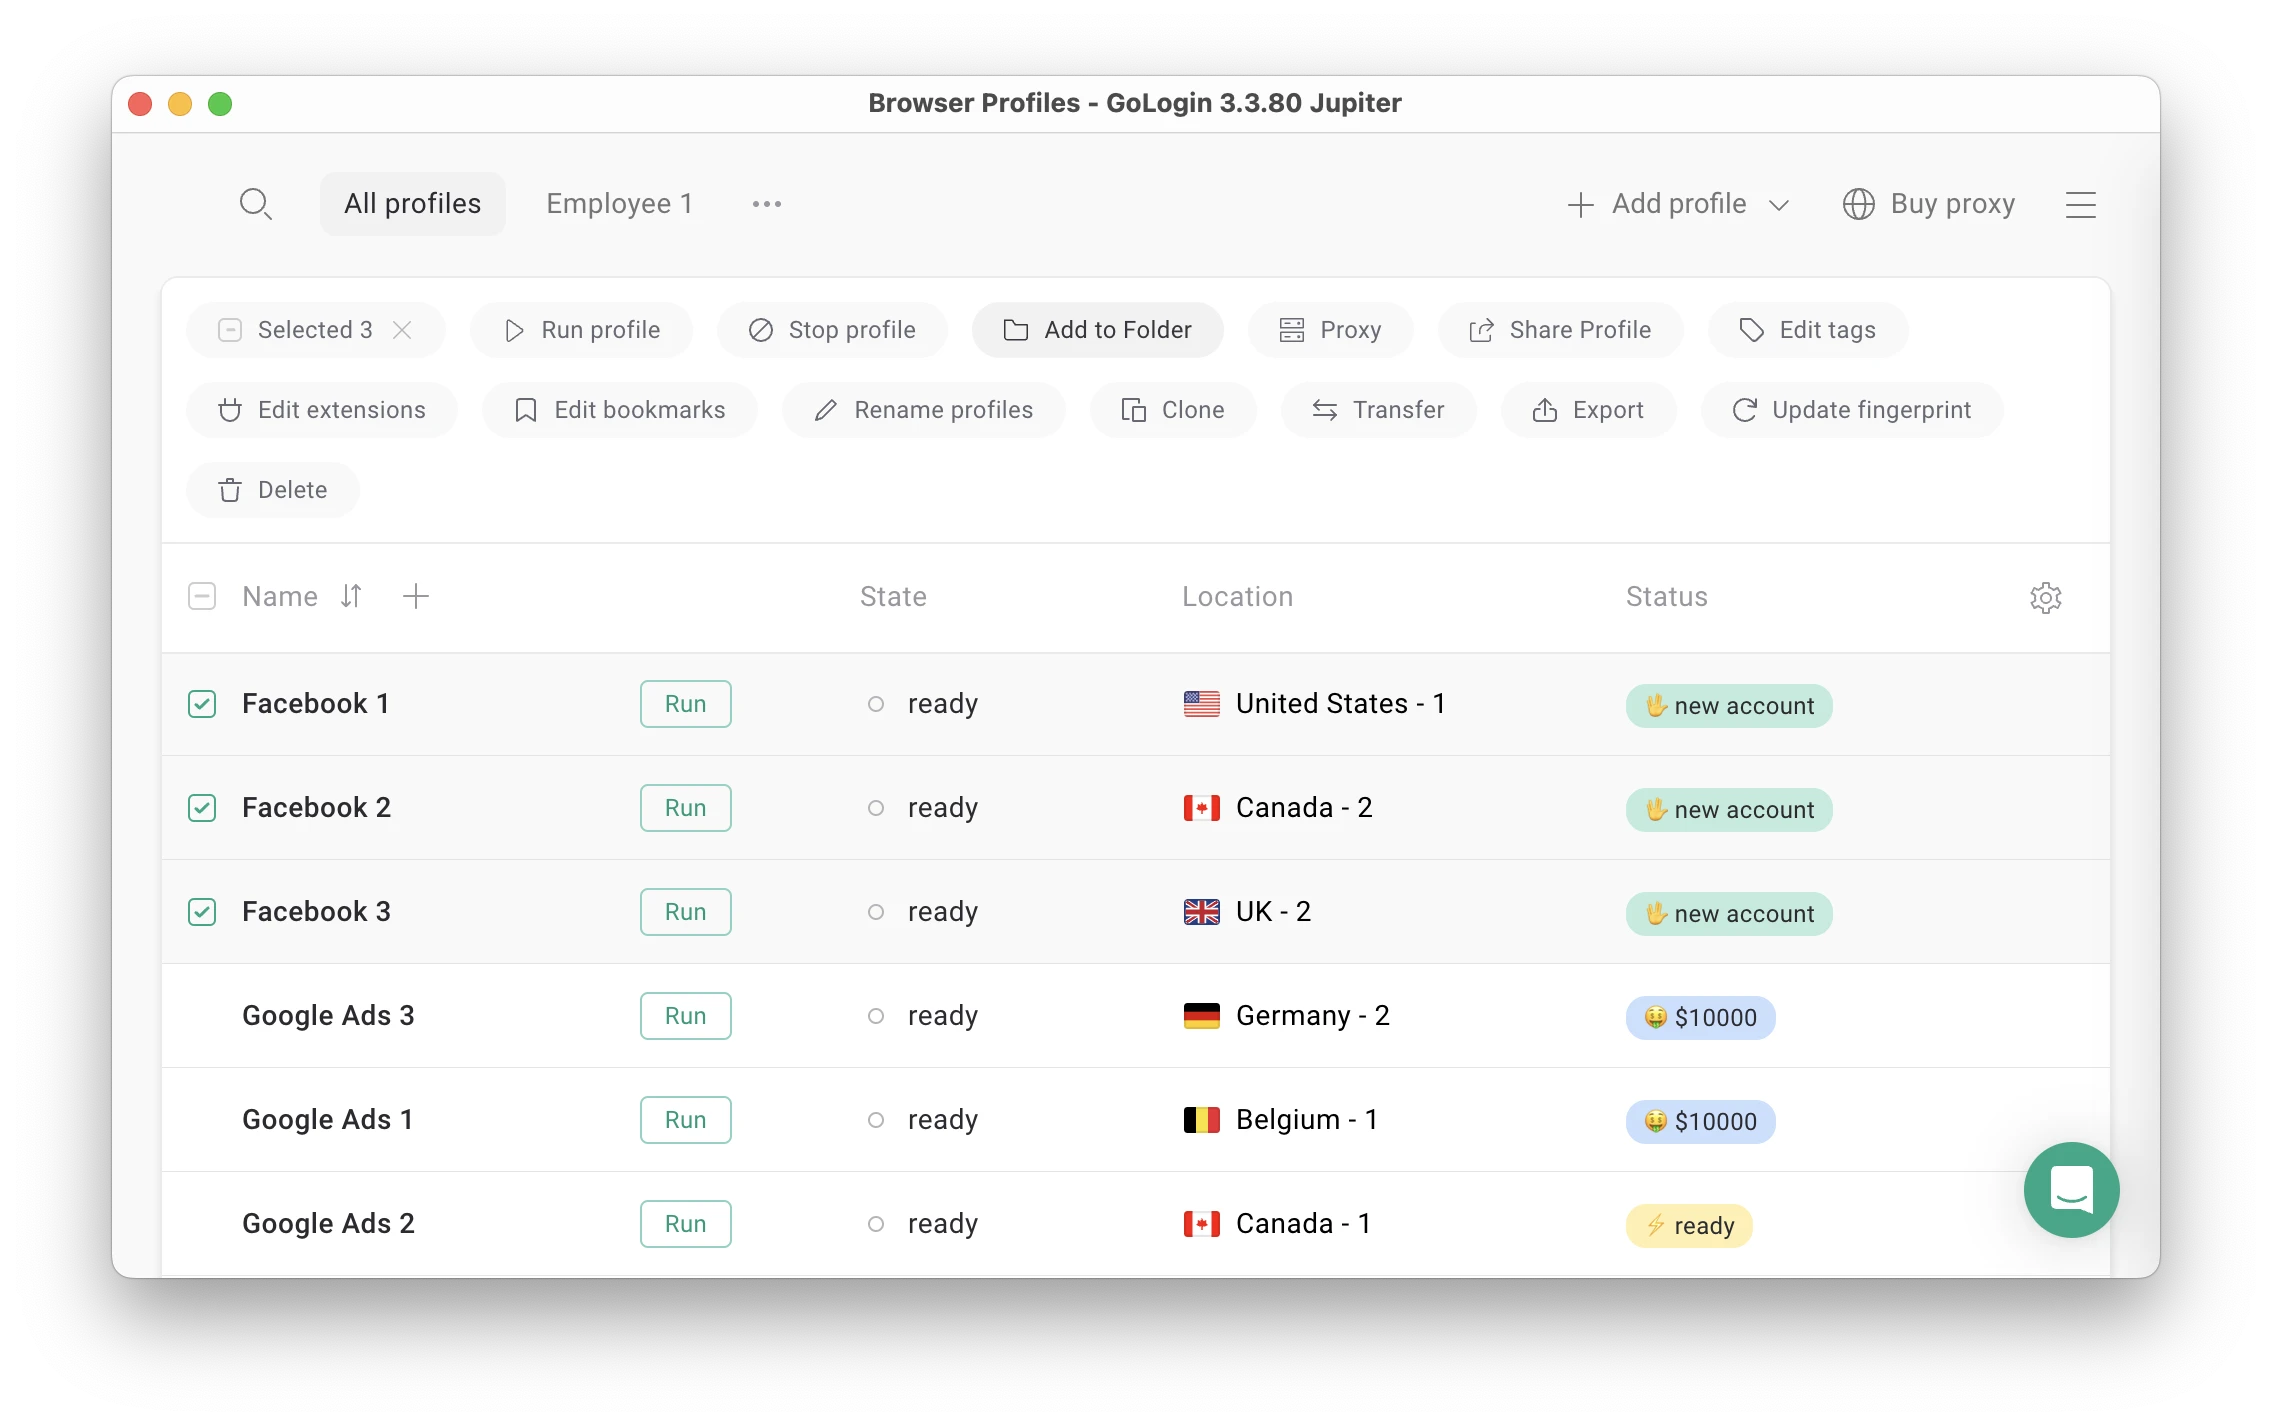Screen dimensions: 2272x1426
Task: Click the Germany - 2 location cell
Action: point(1287,1016)
